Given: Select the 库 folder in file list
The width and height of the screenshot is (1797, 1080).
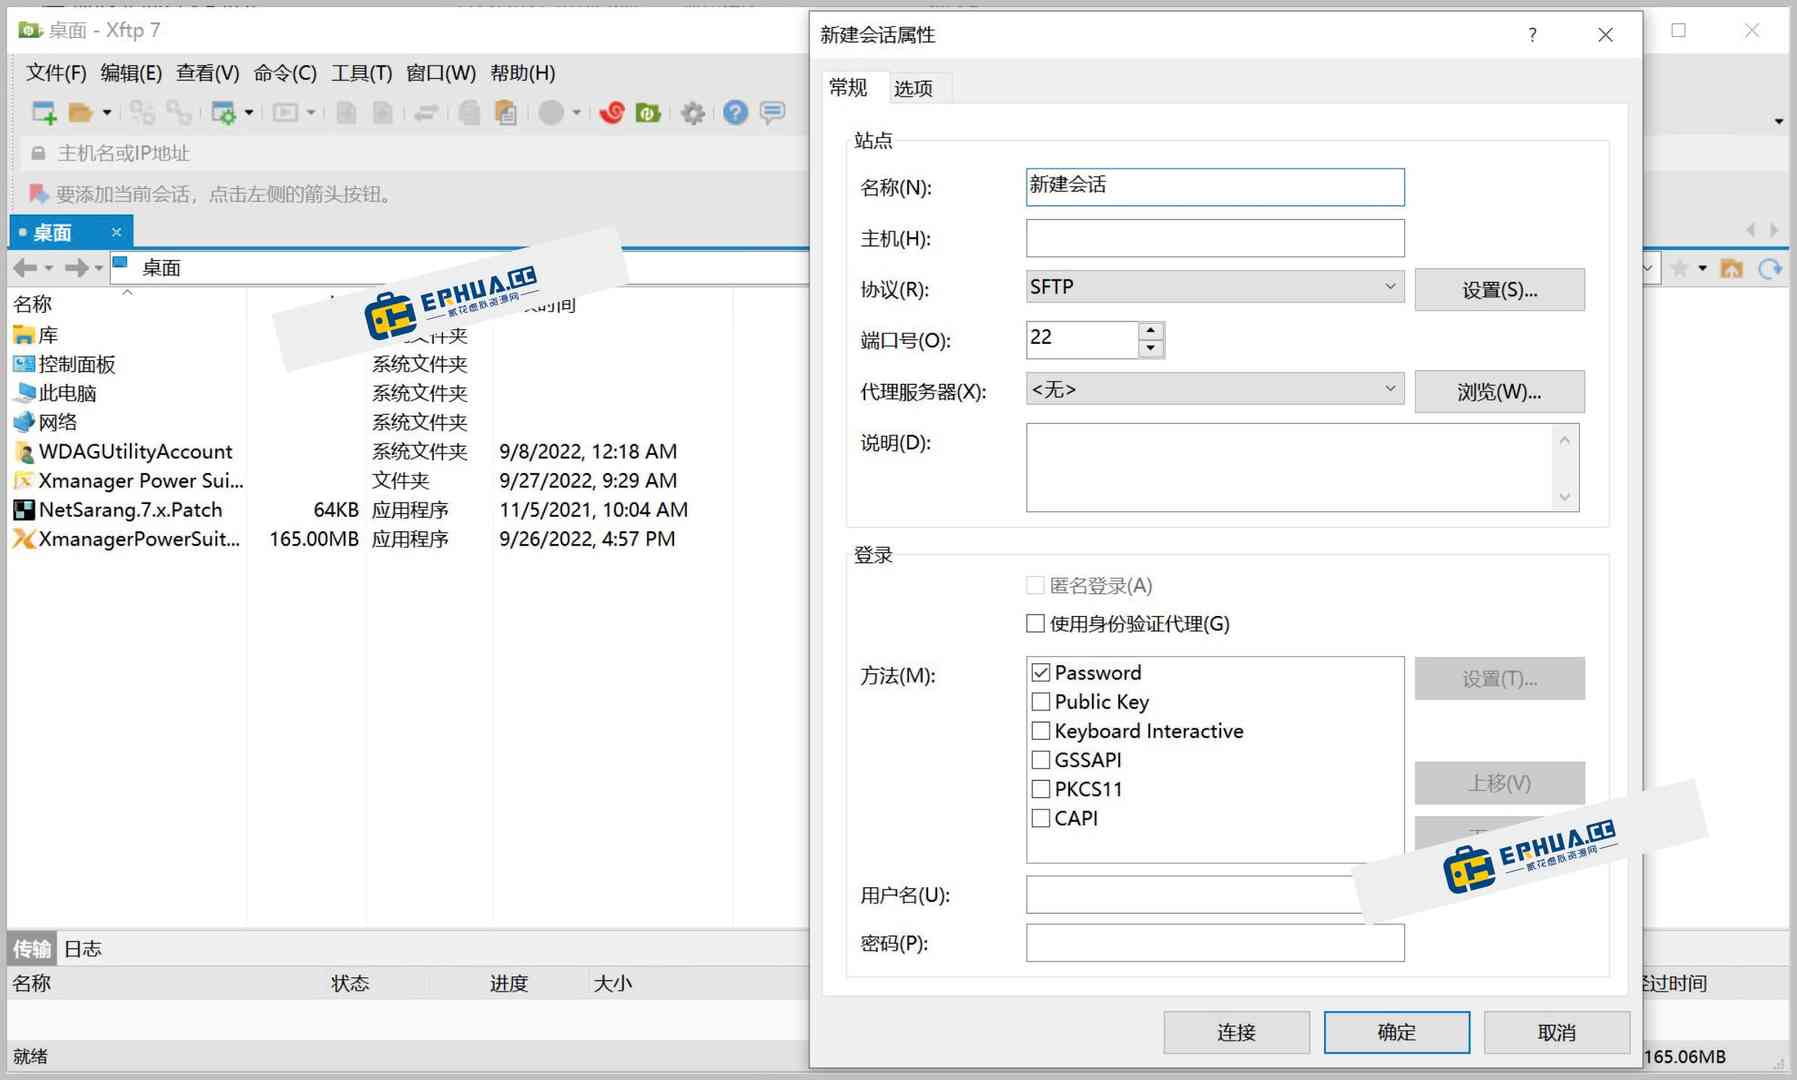Looking at the screenshot, I should click(36, 335).
